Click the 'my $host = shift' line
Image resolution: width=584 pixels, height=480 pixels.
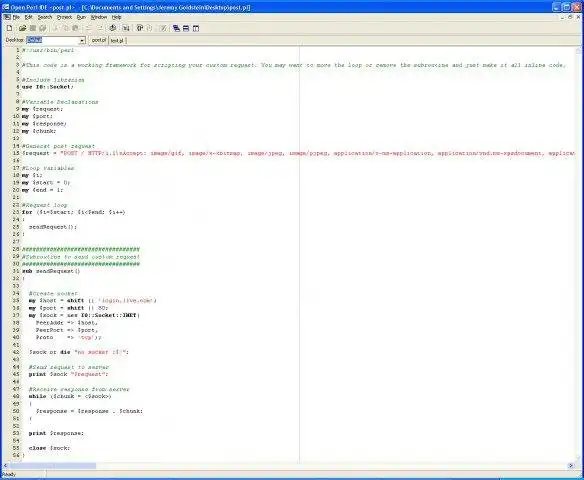(93, 301)
